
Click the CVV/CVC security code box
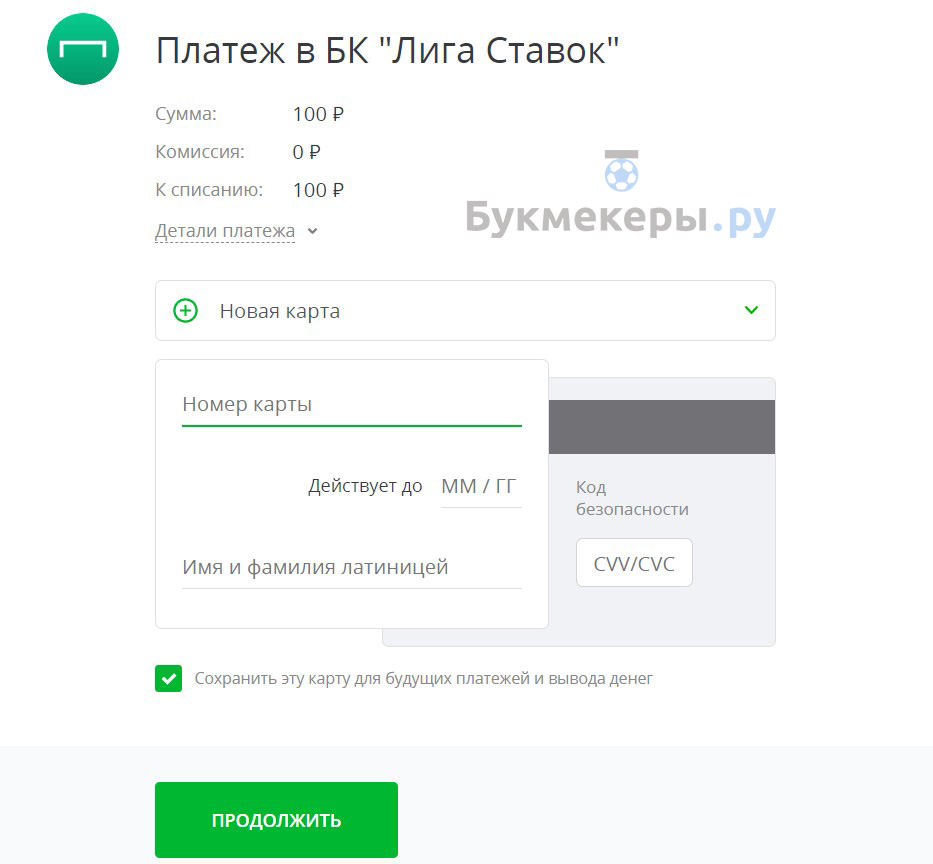pos(634,563)
